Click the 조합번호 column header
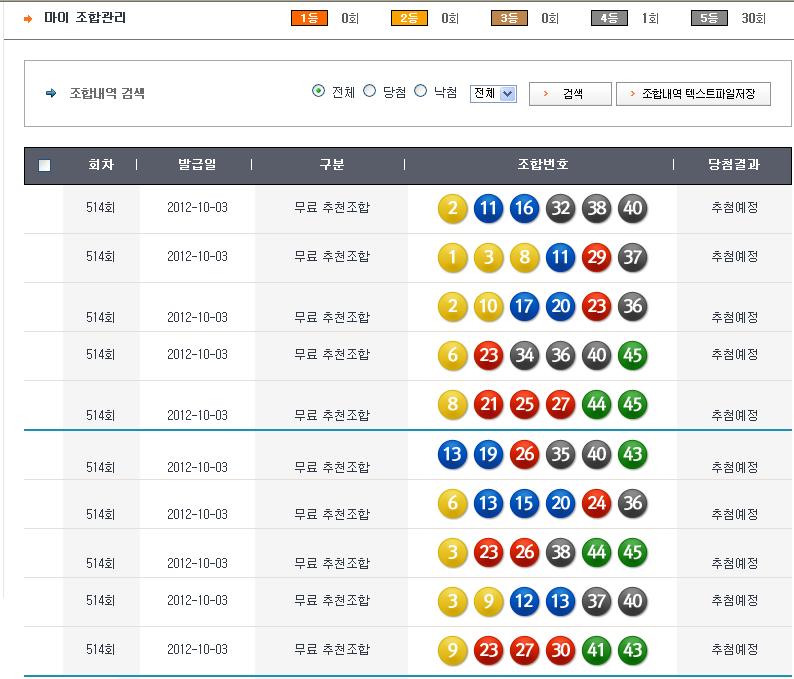 click(542, 165)
